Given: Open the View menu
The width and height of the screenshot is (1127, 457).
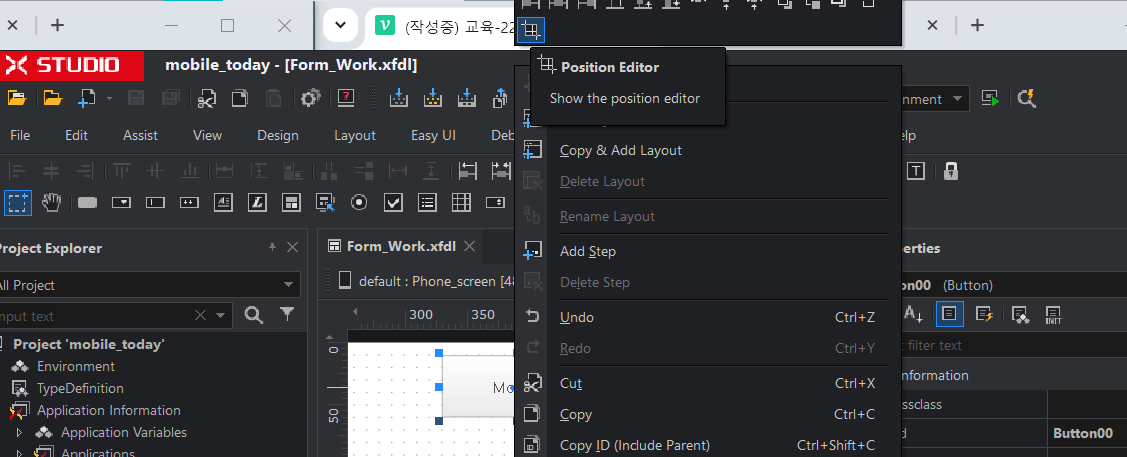Looking at the screenshot, I should (x=208, y=135).
